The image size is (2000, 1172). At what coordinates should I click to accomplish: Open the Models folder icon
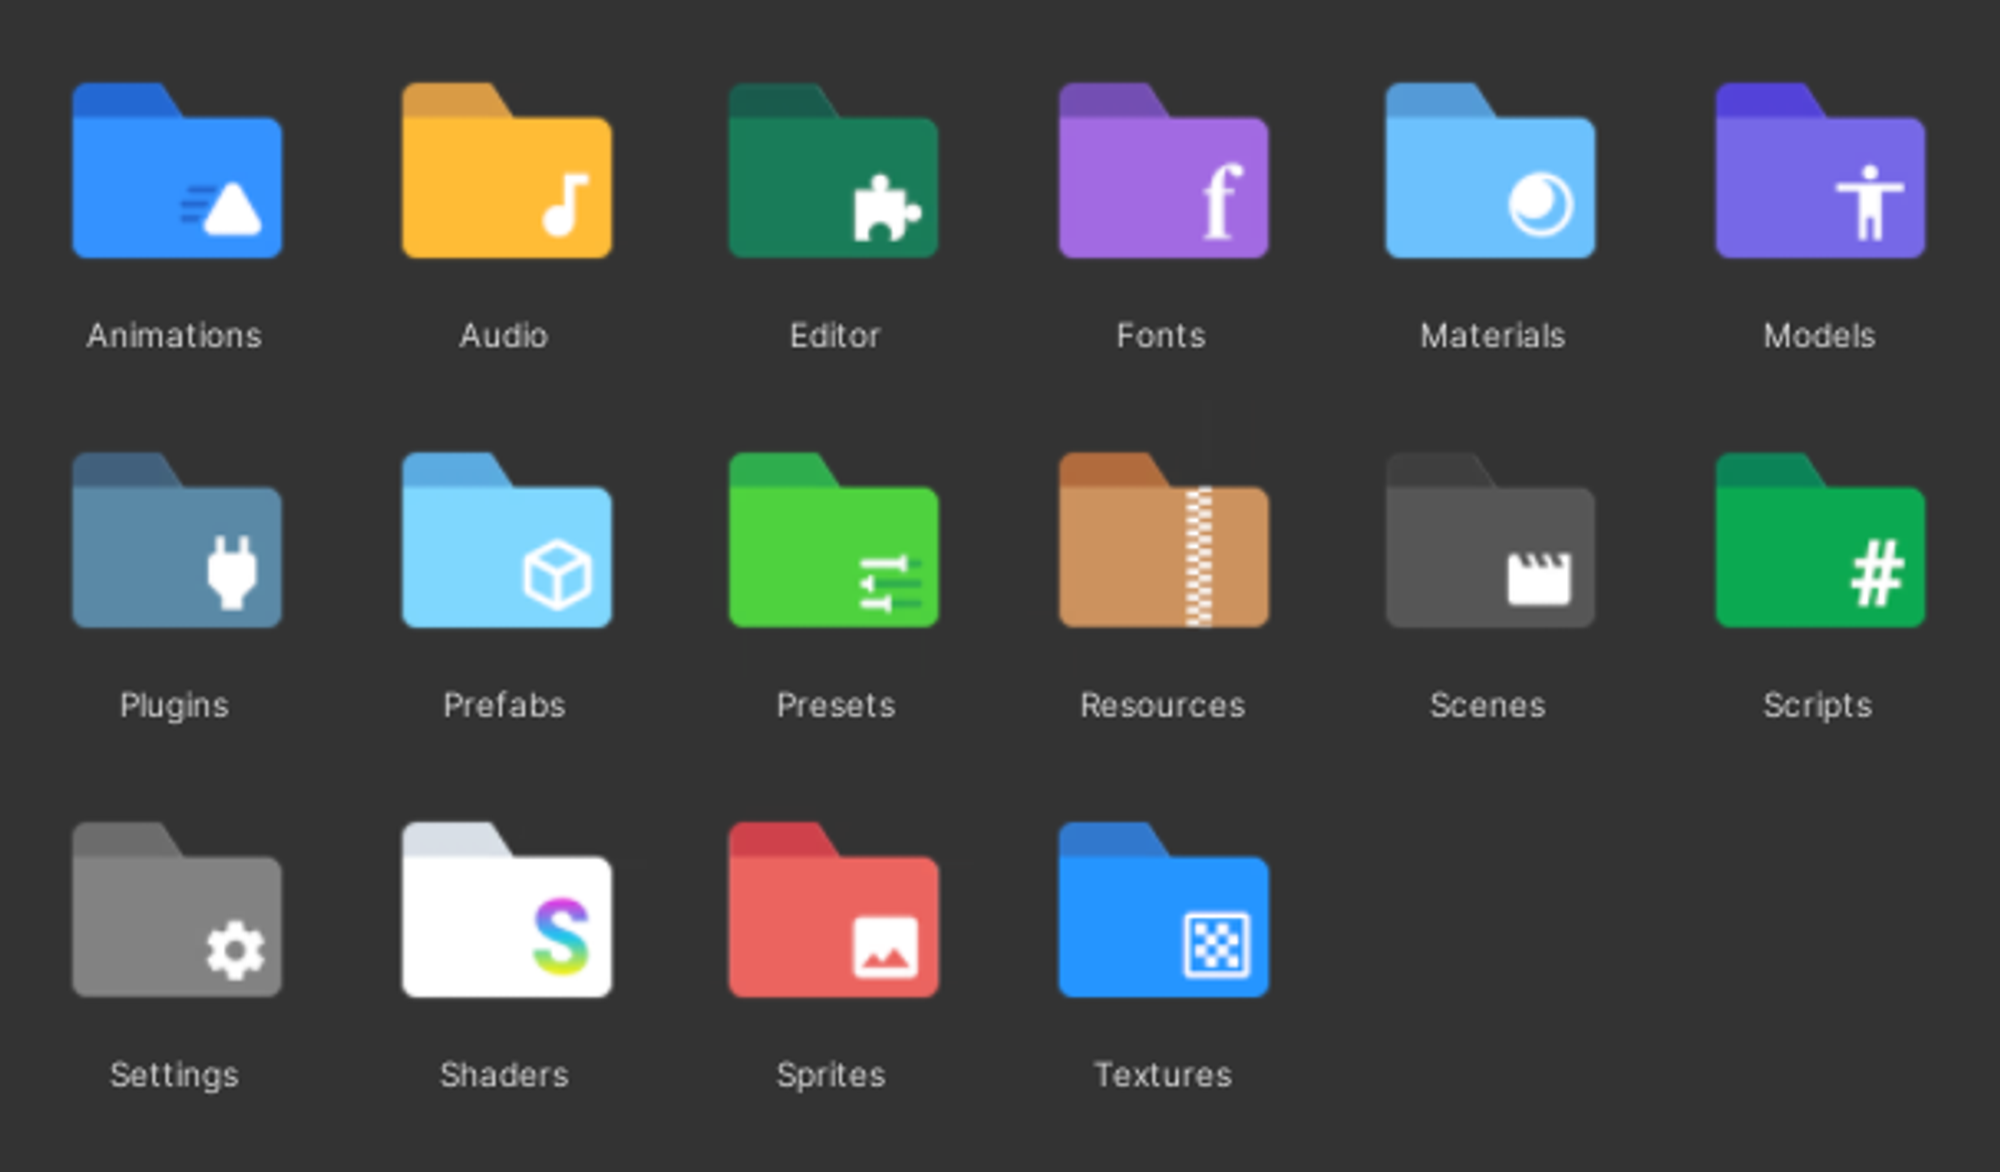pyautogui.click(x=1820, y=172)
